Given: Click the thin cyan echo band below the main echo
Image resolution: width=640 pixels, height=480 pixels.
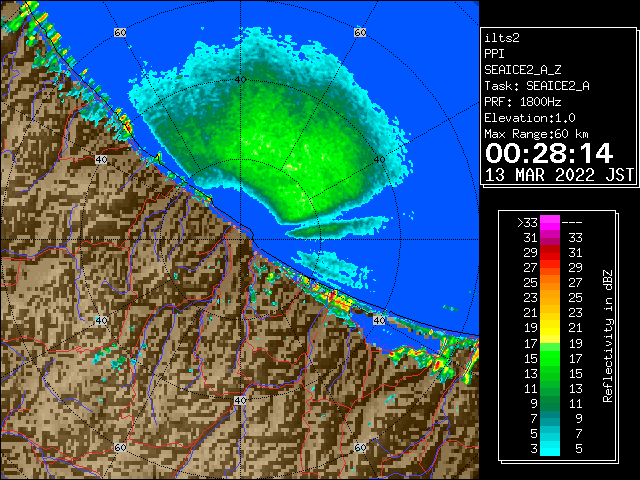Looking at the screenshot, I should point(338,227).
